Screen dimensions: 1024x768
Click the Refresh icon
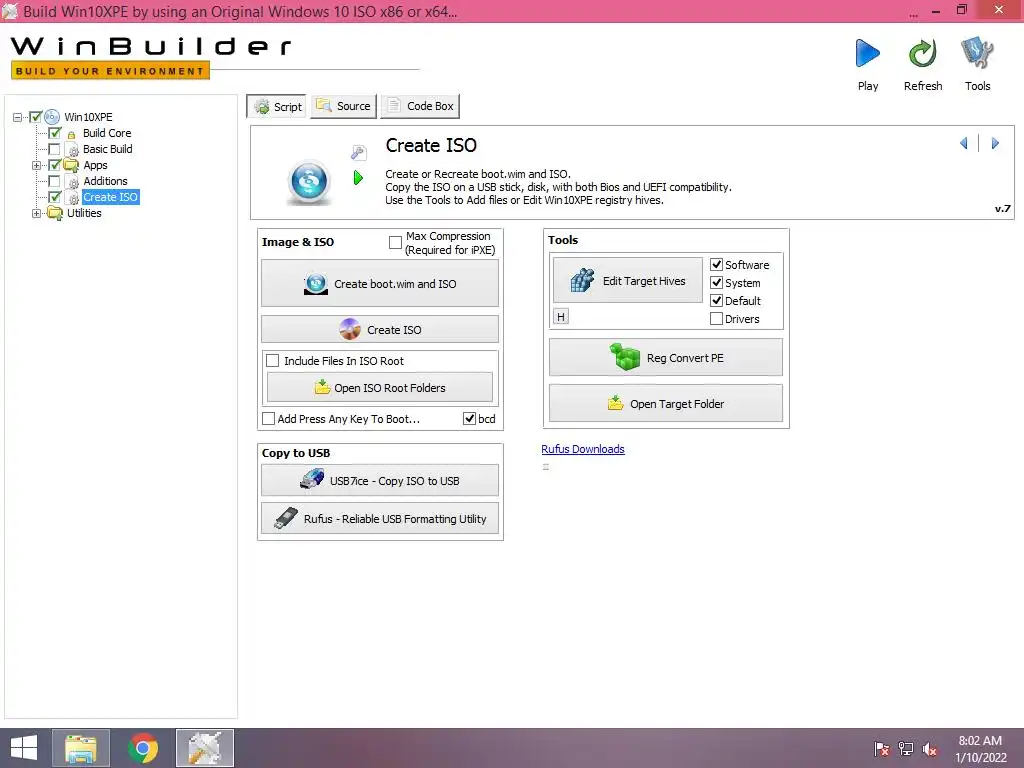(923, 53)
